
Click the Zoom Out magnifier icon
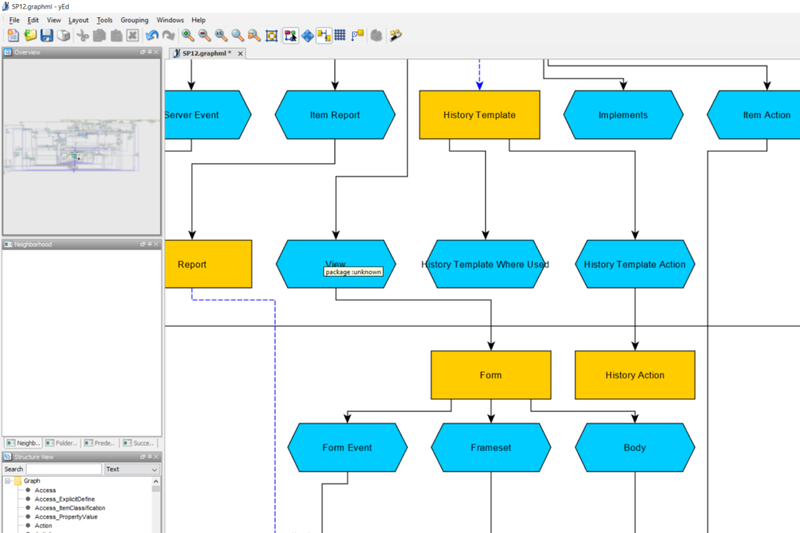point(204,35)
